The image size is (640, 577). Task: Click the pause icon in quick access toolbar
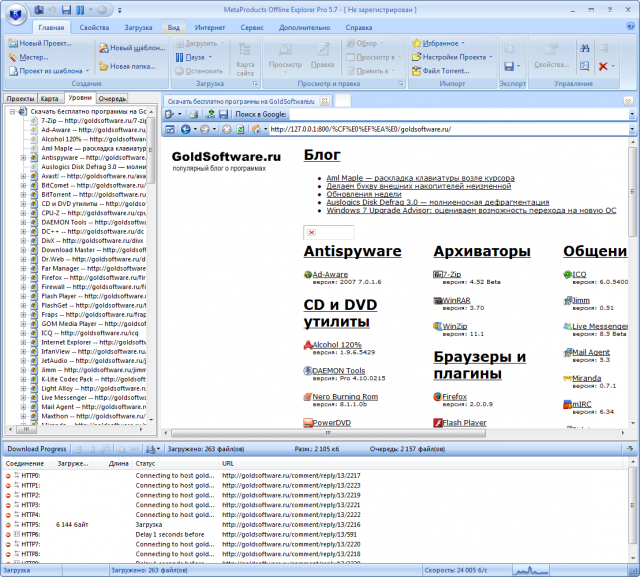pos(80,10)
